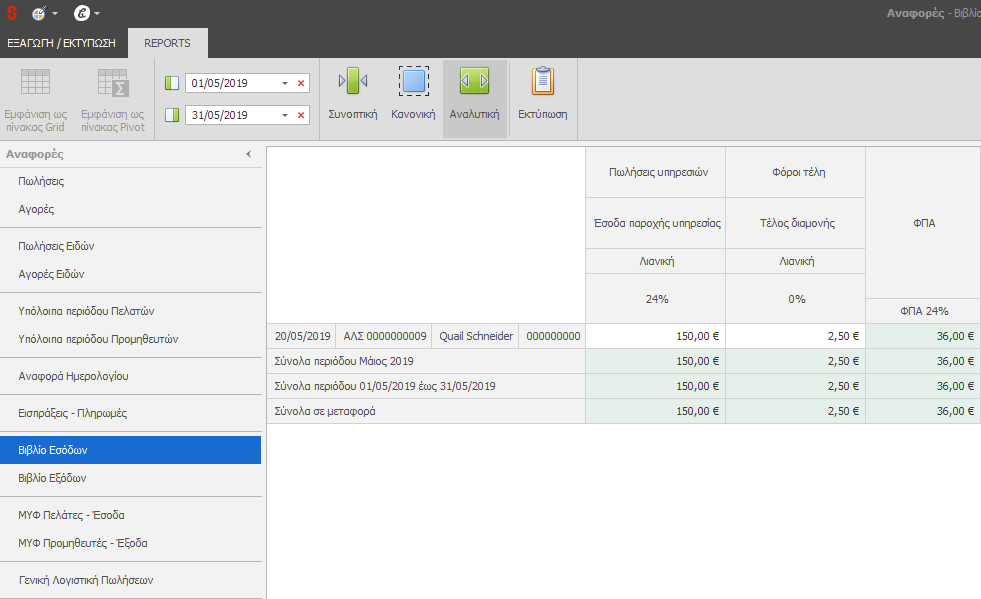Open Αναφορά Ημερολογίου report
981x599 pixels.
73,376
